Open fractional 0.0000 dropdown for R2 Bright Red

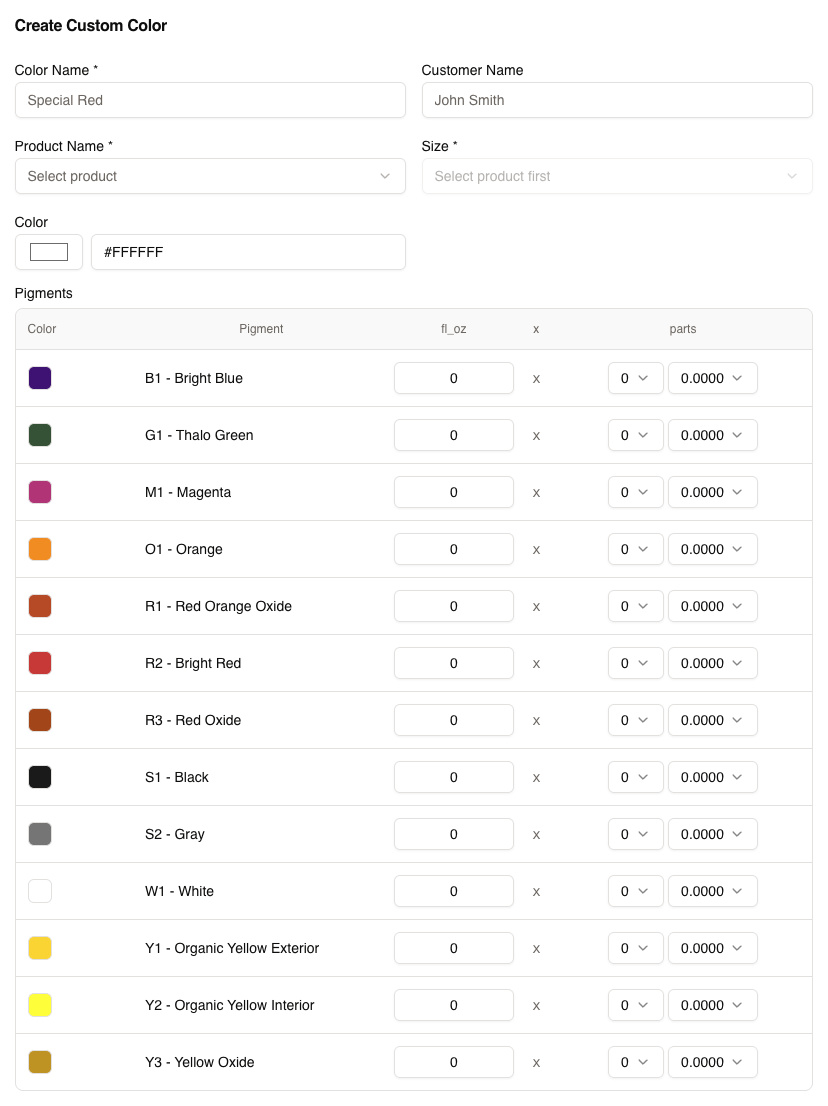[712, 663]
